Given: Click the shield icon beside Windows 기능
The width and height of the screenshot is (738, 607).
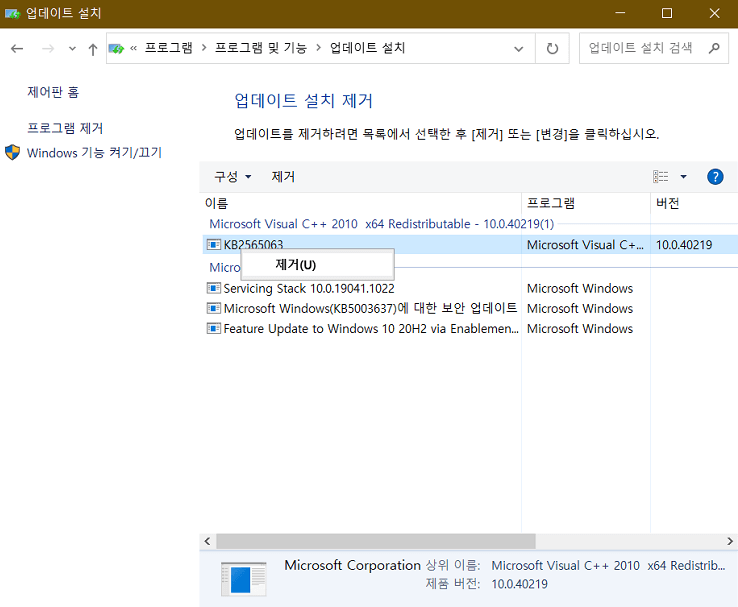Looking at the screenshot, I should click(12, 152).
